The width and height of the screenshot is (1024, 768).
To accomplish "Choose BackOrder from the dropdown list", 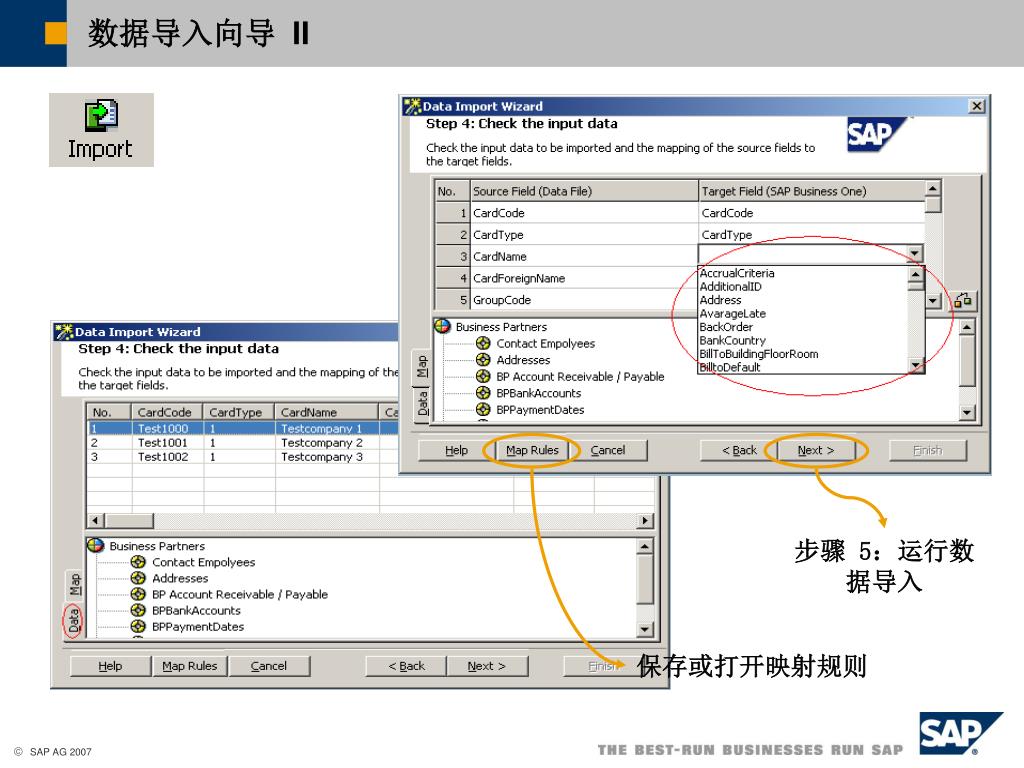I will click(x=726, y=327).
